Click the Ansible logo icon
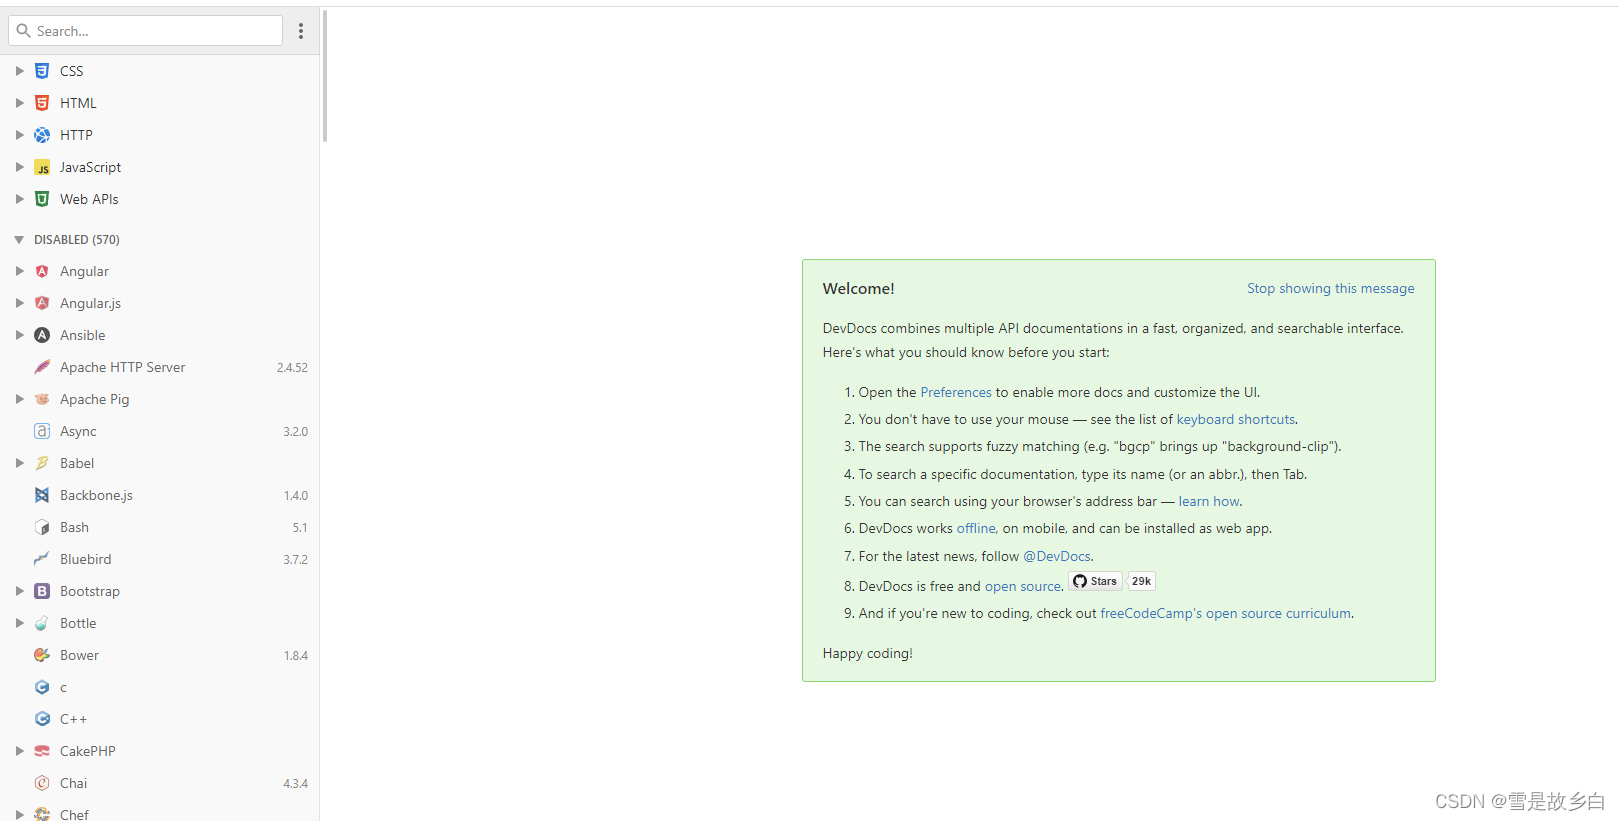Viewport: 1619px width, 821px height. click(42, 335)
